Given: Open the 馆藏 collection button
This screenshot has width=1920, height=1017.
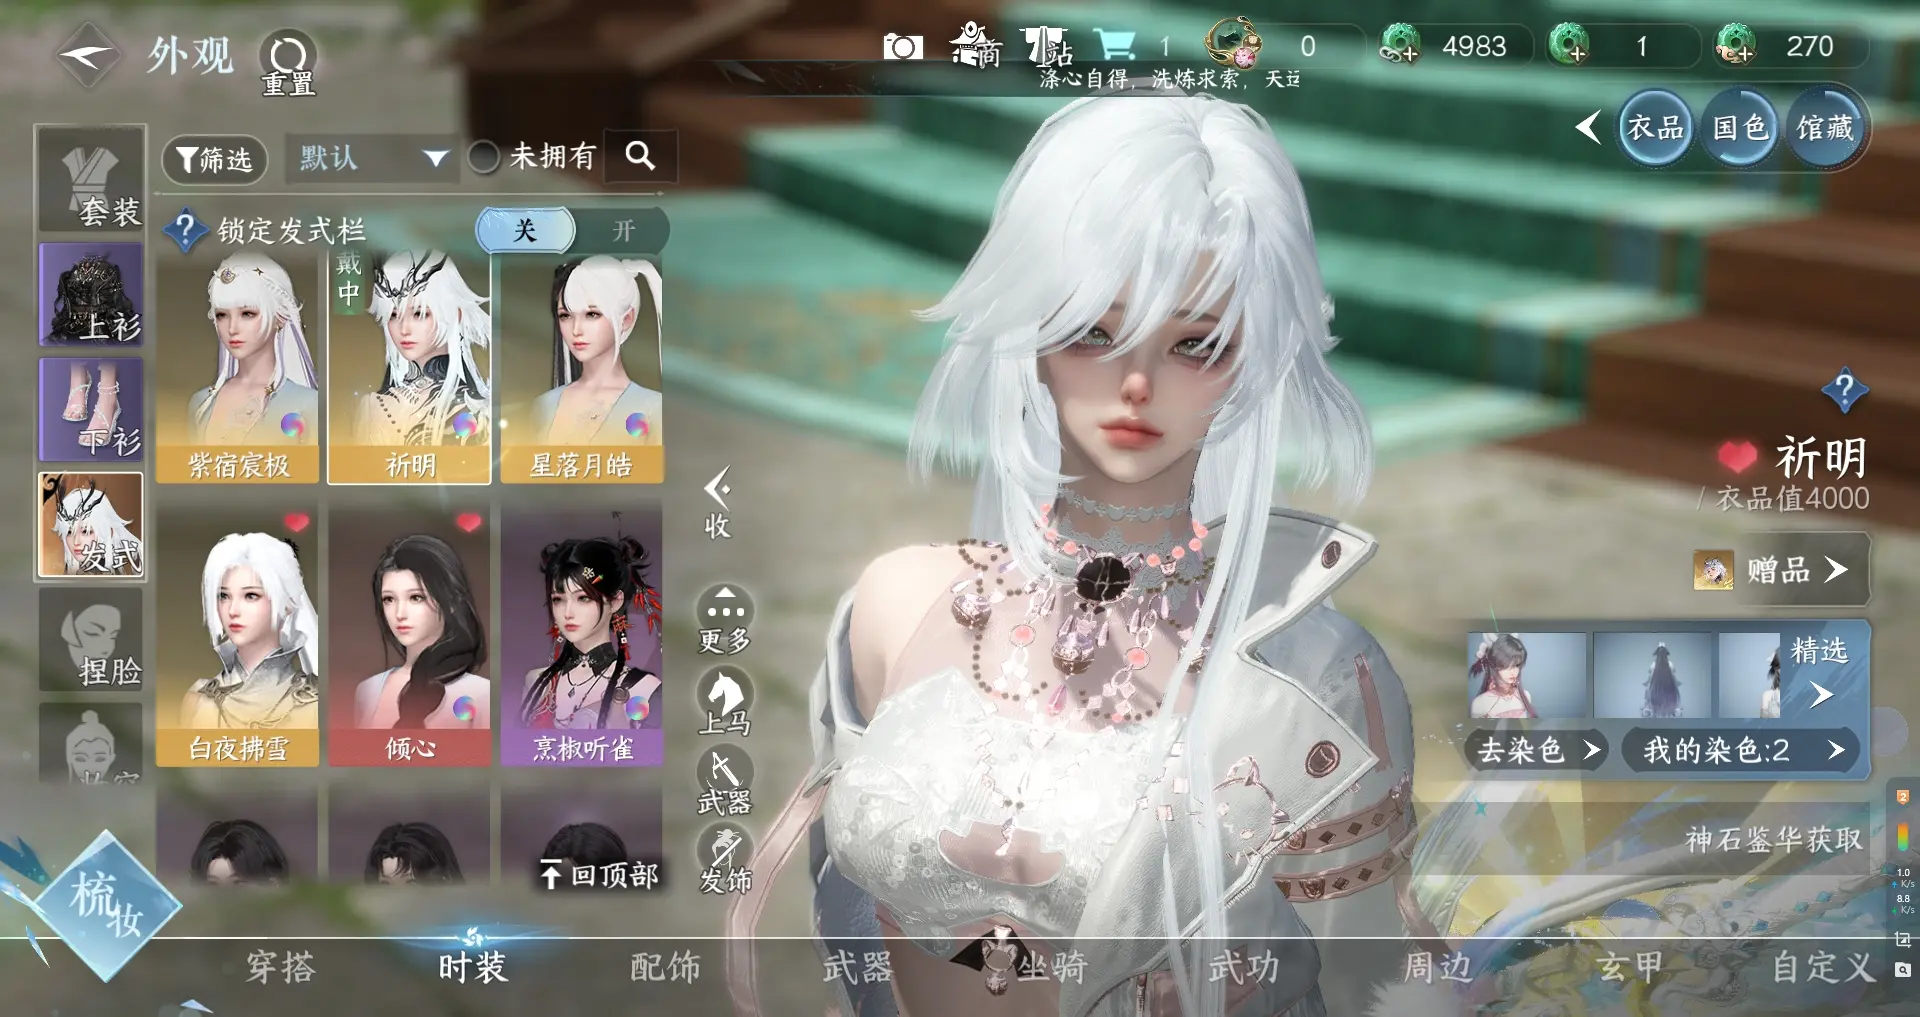Looking at the screenshot, I should pos(1825,127).
